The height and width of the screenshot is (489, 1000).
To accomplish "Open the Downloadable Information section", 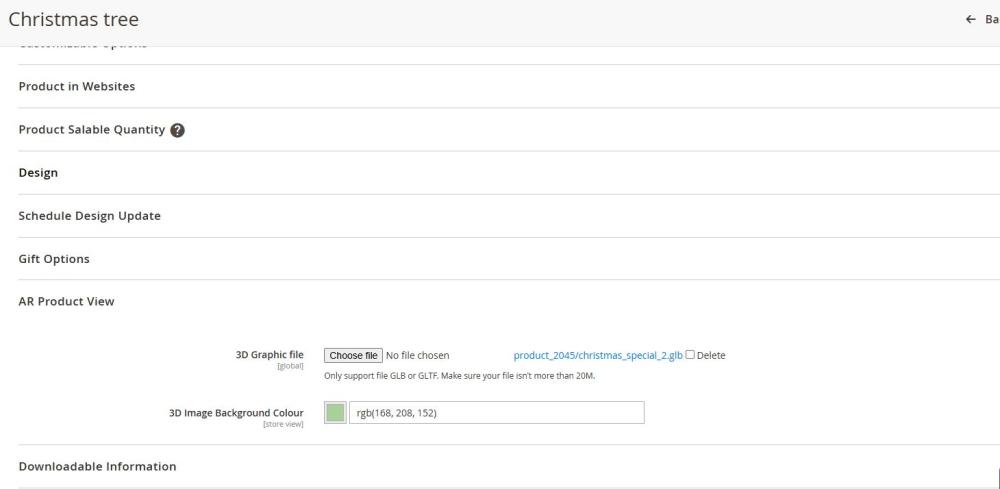I will [x=97, y=466].
